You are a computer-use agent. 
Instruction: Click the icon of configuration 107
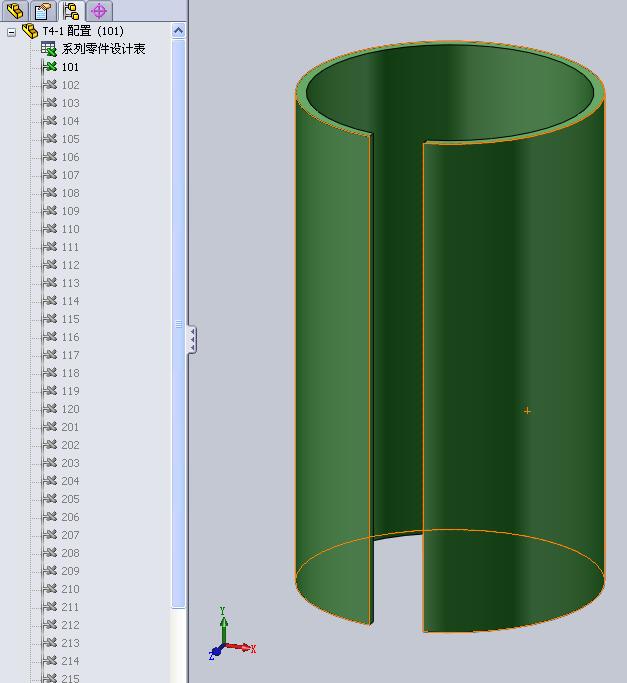coord(50,175)
